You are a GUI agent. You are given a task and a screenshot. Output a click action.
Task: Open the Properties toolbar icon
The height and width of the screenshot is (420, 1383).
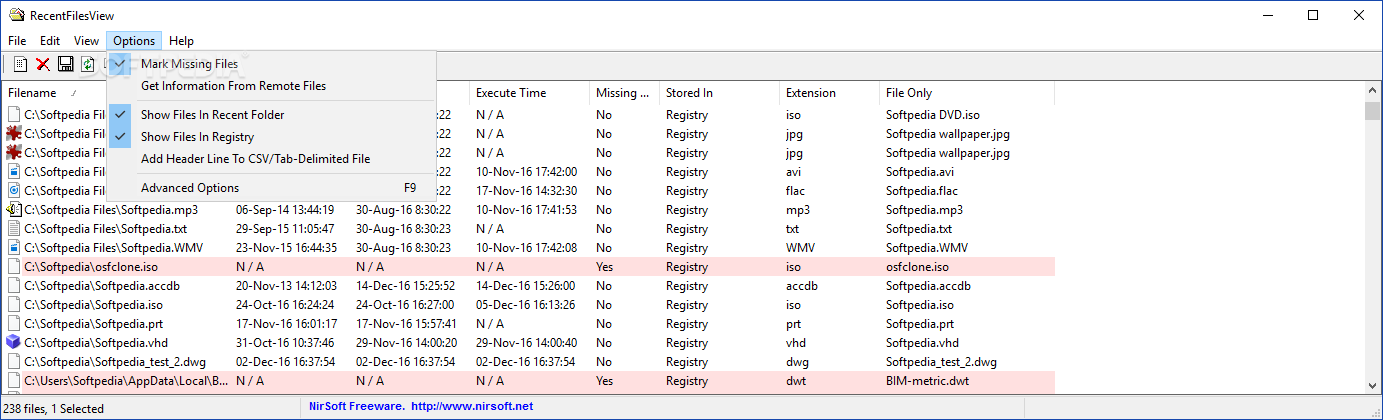(20, 64)
